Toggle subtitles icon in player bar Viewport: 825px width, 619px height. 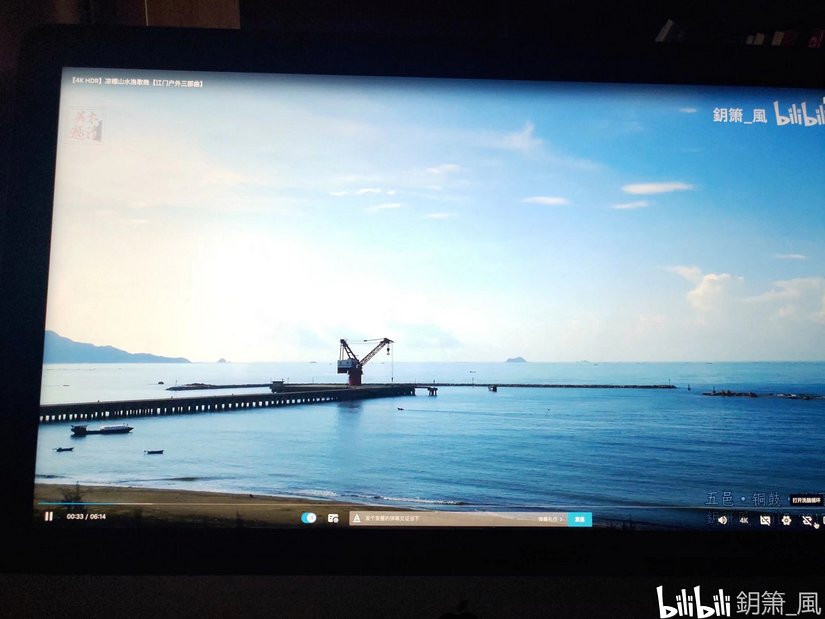(765, 520)
